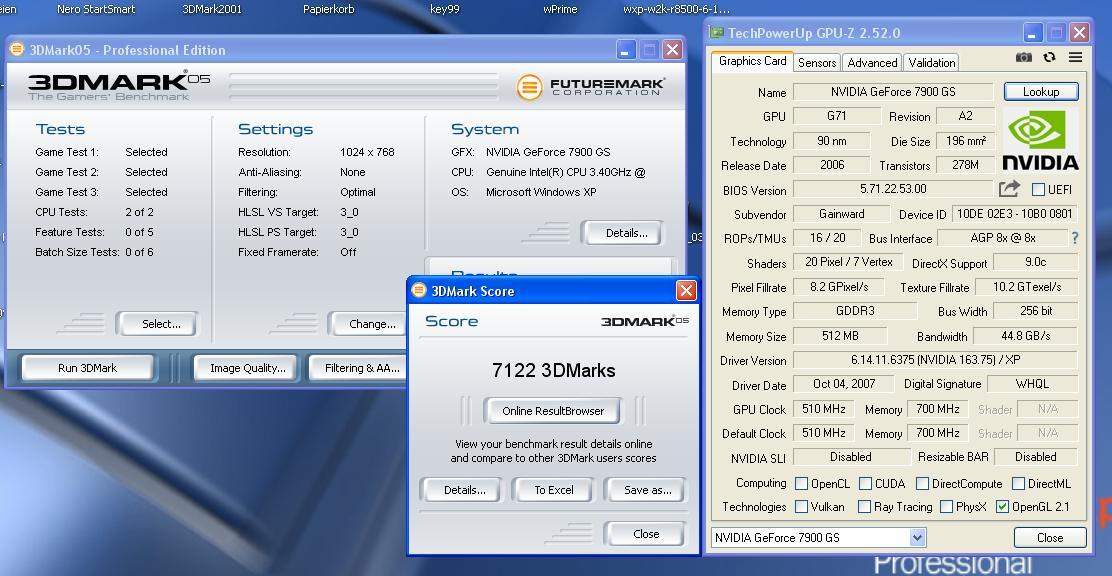Screen dimensions: 1112x576
Task: Click the GPU-Z refresh icon
Action: (1049, 58)
